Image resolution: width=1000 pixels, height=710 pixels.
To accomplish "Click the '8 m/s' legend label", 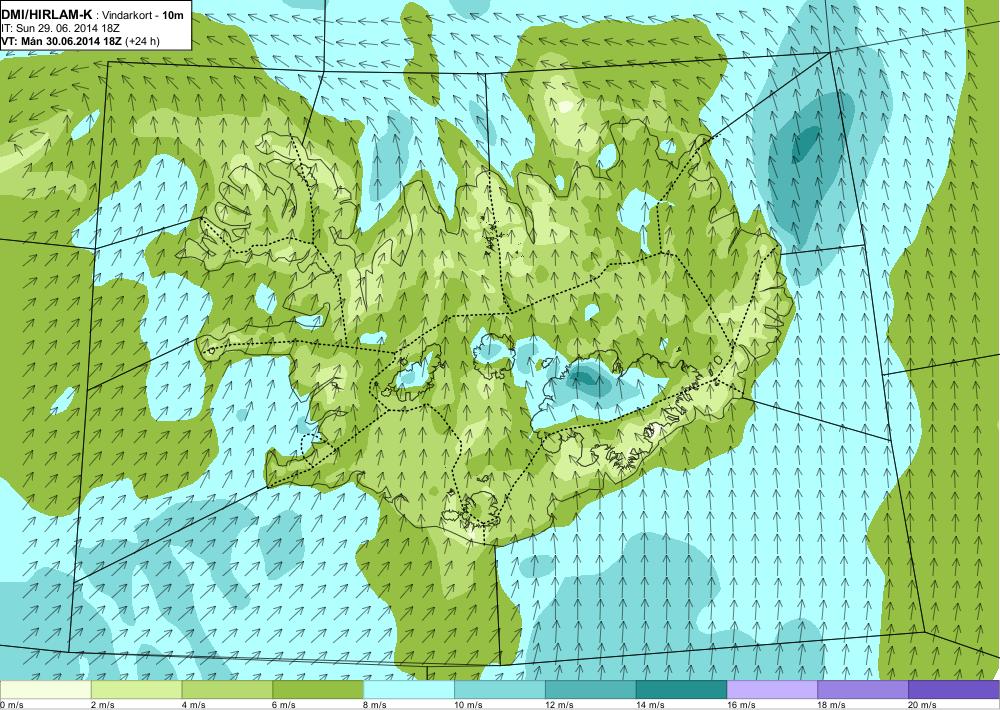I will tap(376, 705).
